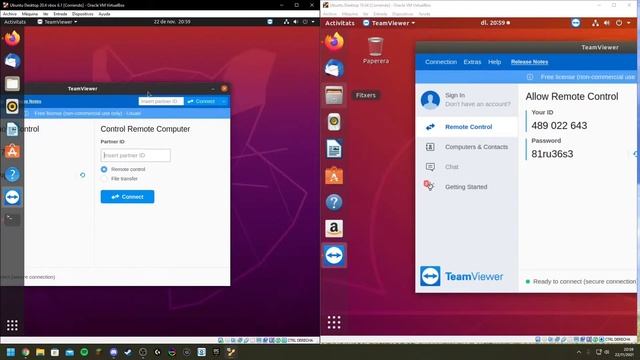Open LibreOffice Writer in right VM dock
Viewport: 640px width, 360px height.
click(334, 149)
